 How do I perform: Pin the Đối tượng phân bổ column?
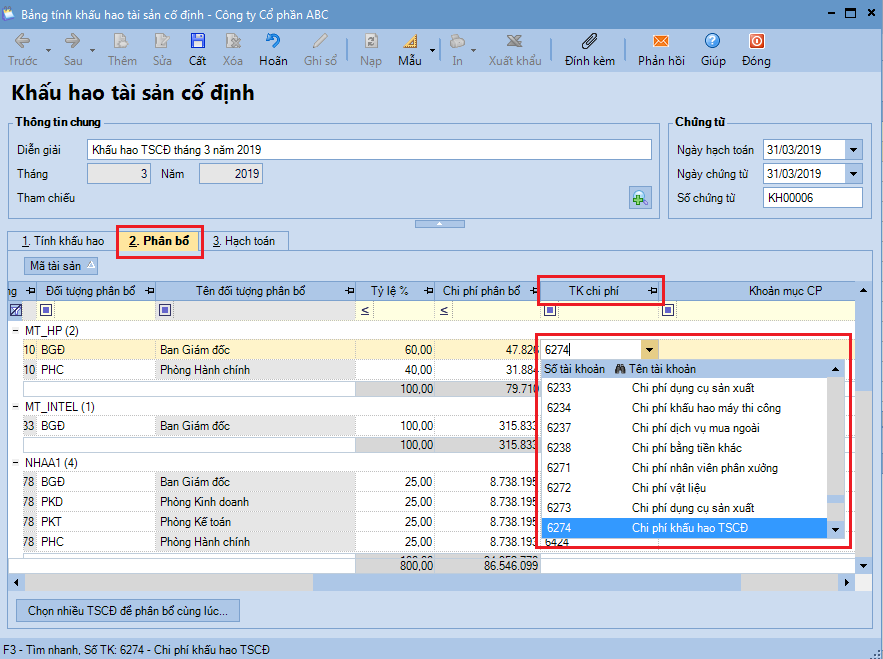pyautogui.click(x=149, y=291)
